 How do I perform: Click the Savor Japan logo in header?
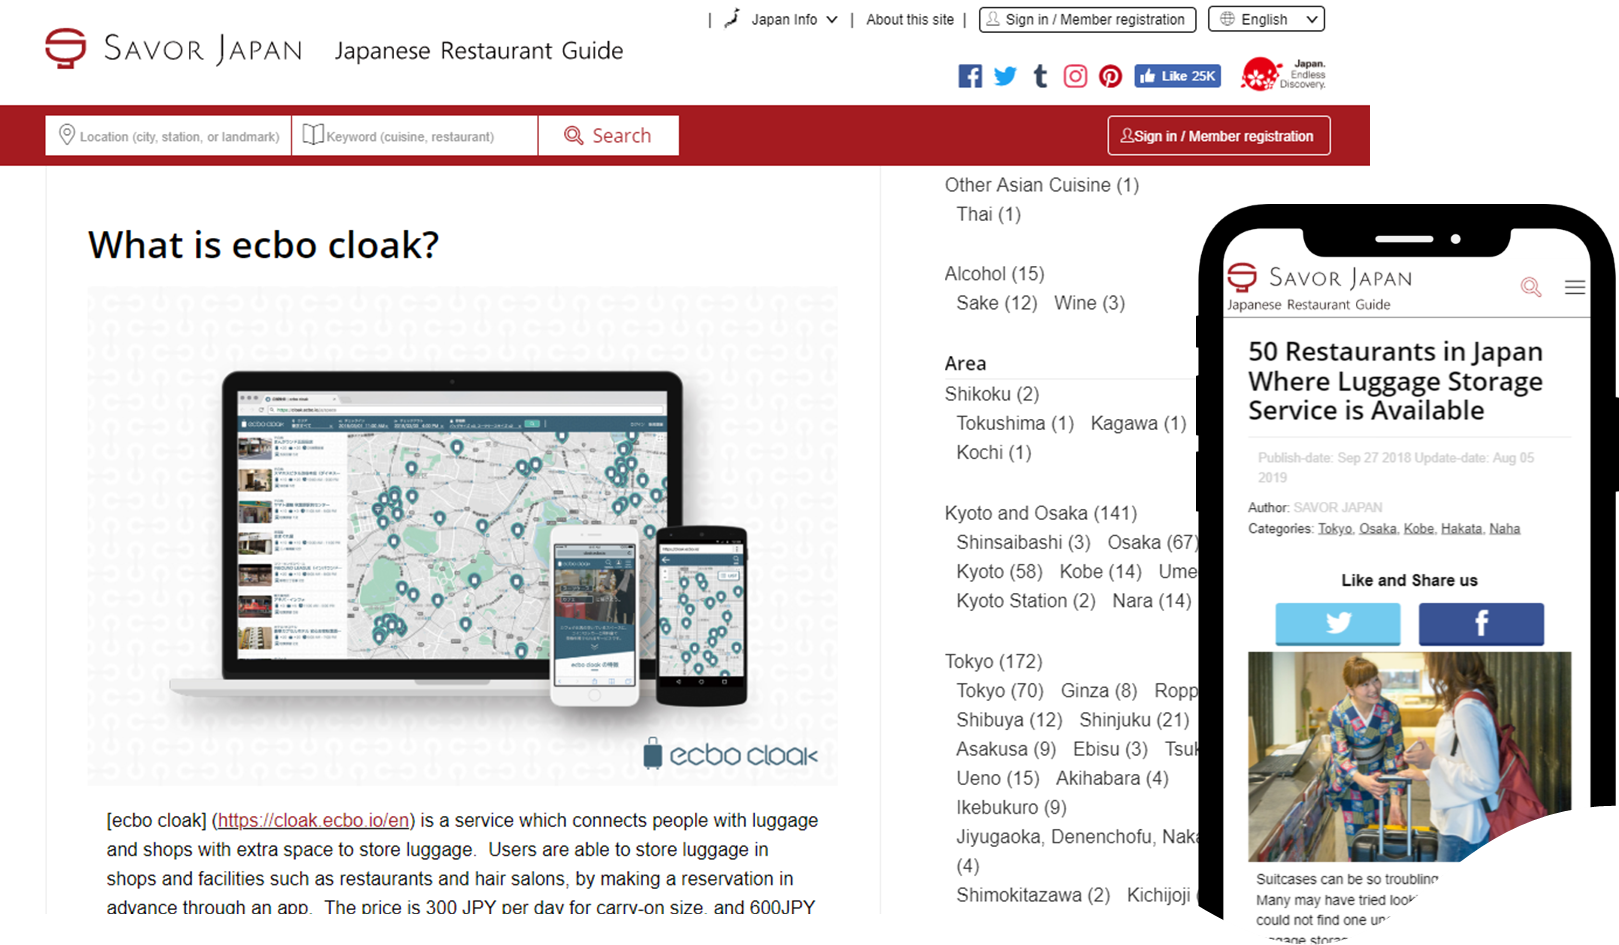click(173, 48)
